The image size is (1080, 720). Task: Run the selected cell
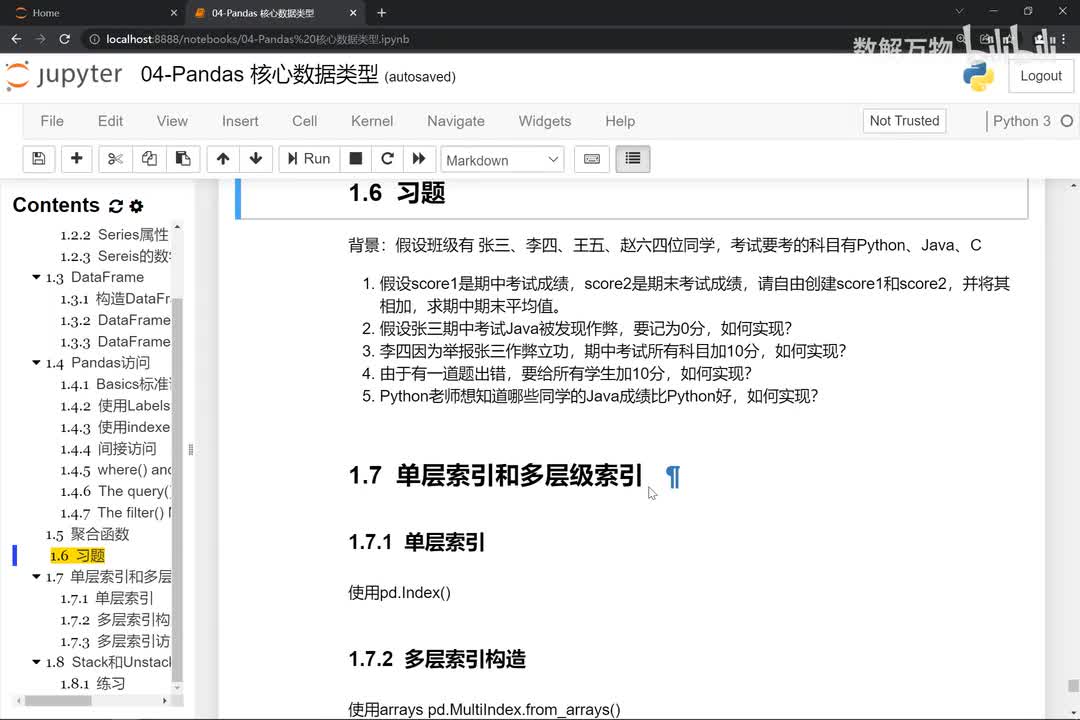[309, 159]
